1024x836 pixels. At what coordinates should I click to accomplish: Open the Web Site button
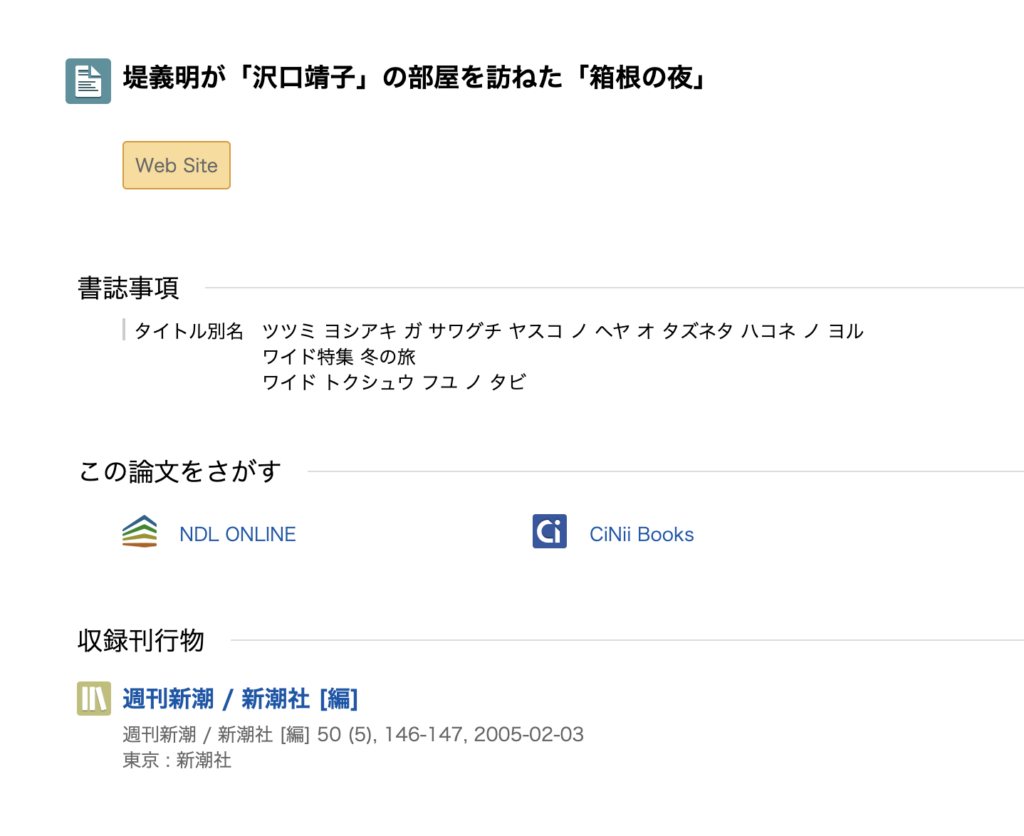176,165
